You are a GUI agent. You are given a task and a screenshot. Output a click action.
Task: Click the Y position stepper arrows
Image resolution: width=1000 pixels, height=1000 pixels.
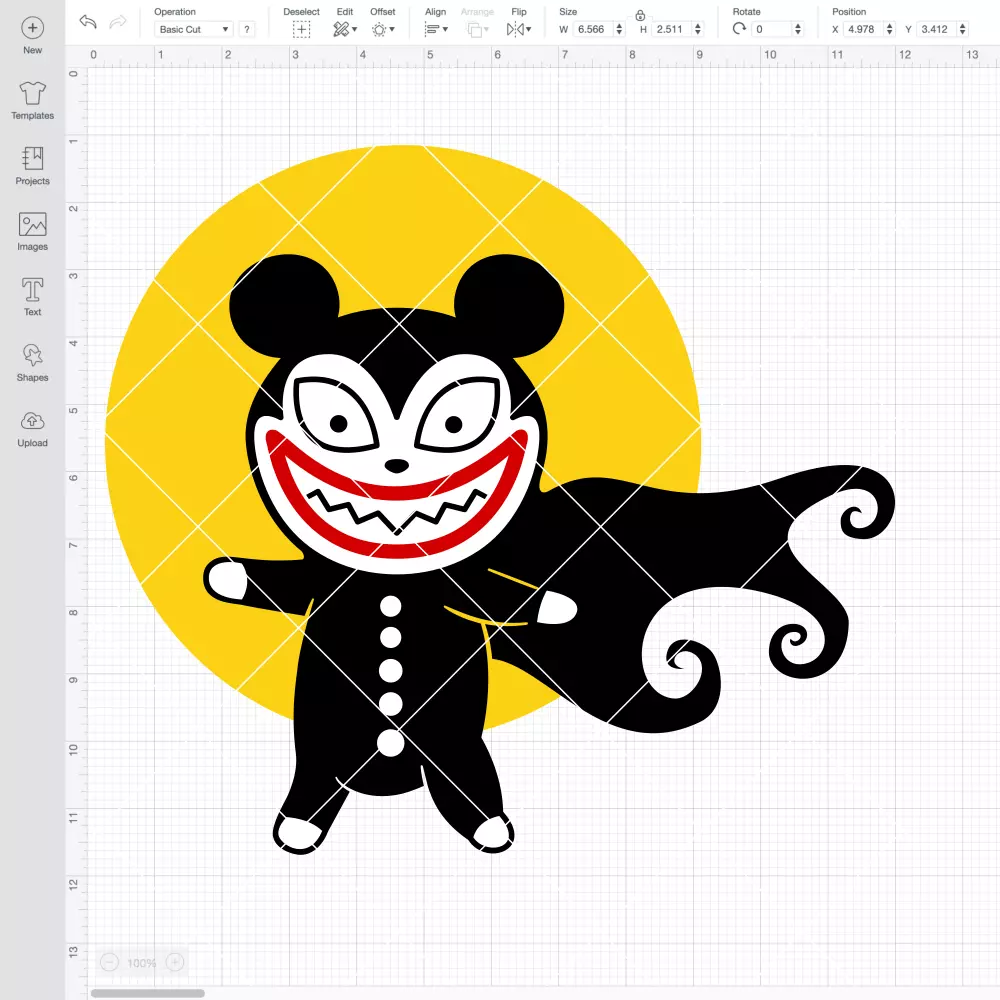point(963,29)
